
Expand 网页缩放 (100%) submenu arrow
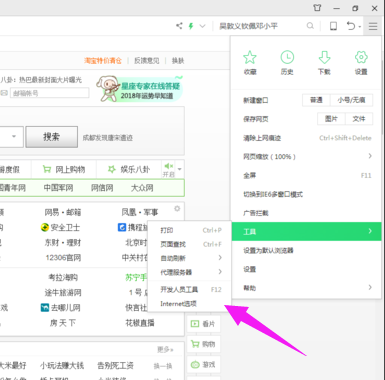370,156
